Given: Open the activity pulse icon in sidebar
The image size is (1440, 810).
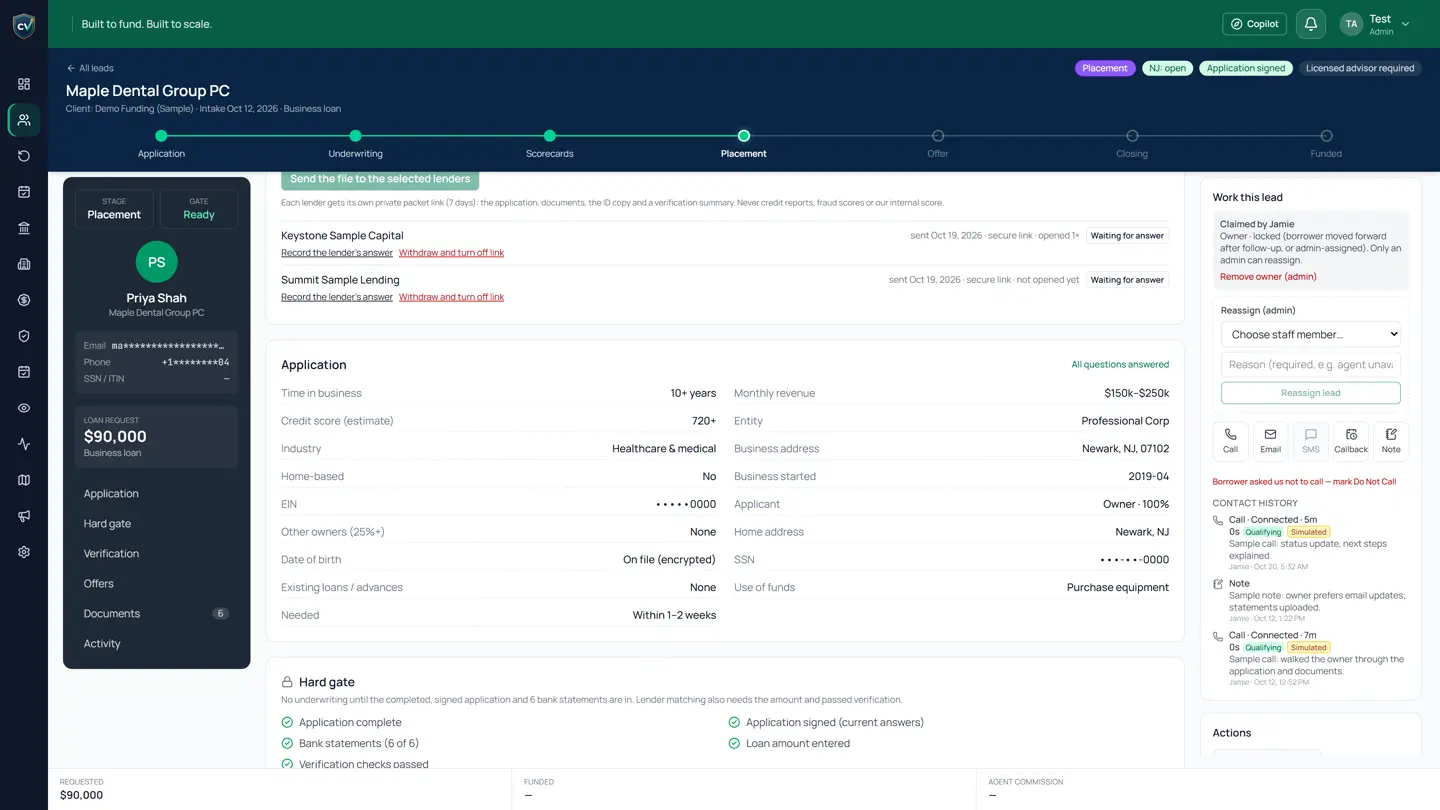Looking at the screenshot, I should [x=24, y=444].
